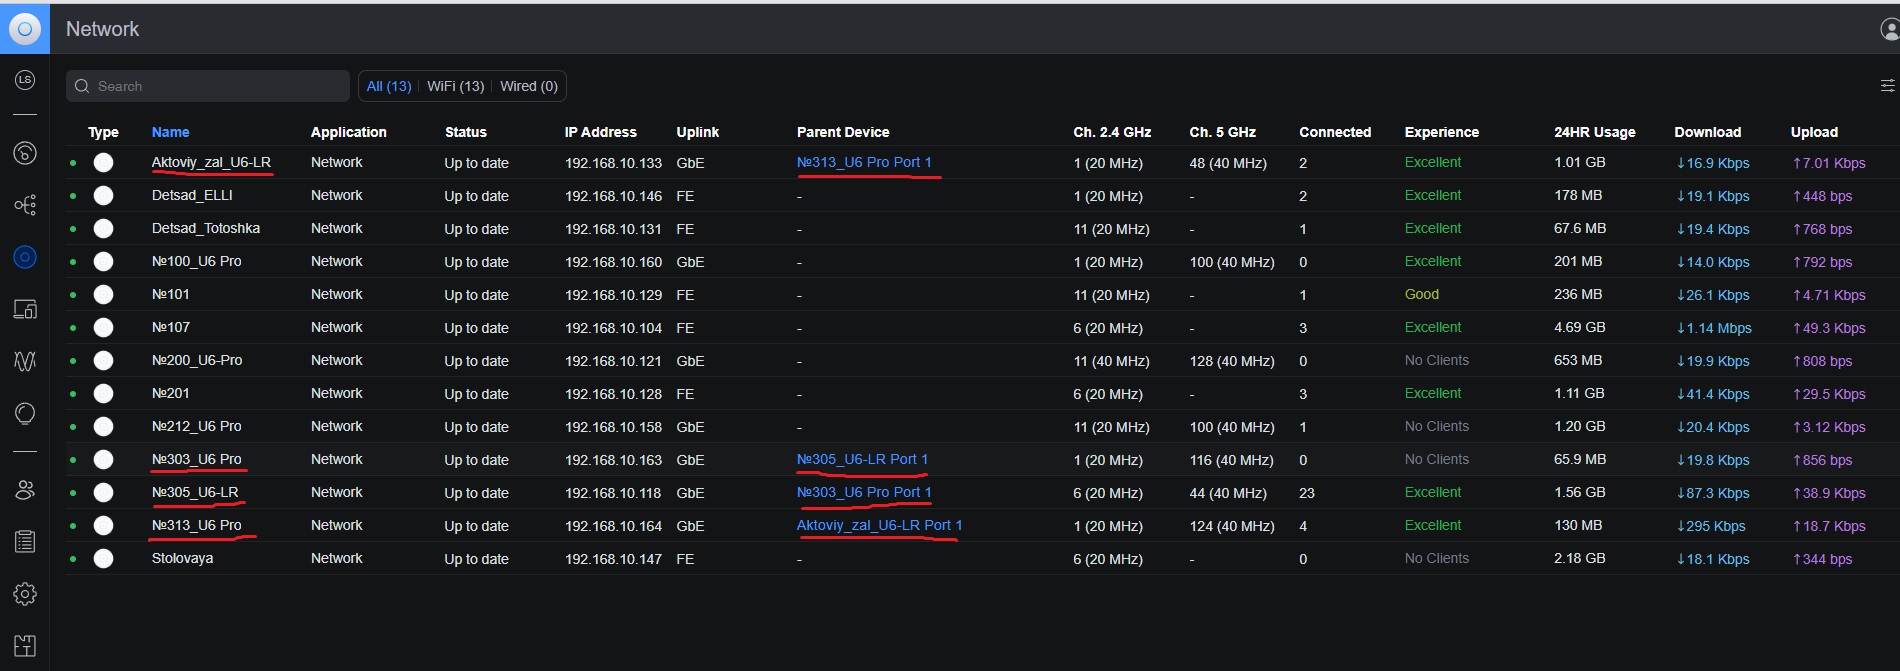Open the Client Devices icon in sidebar
The height and width of the screenshot is (671, 1900).
pos(25,309)
